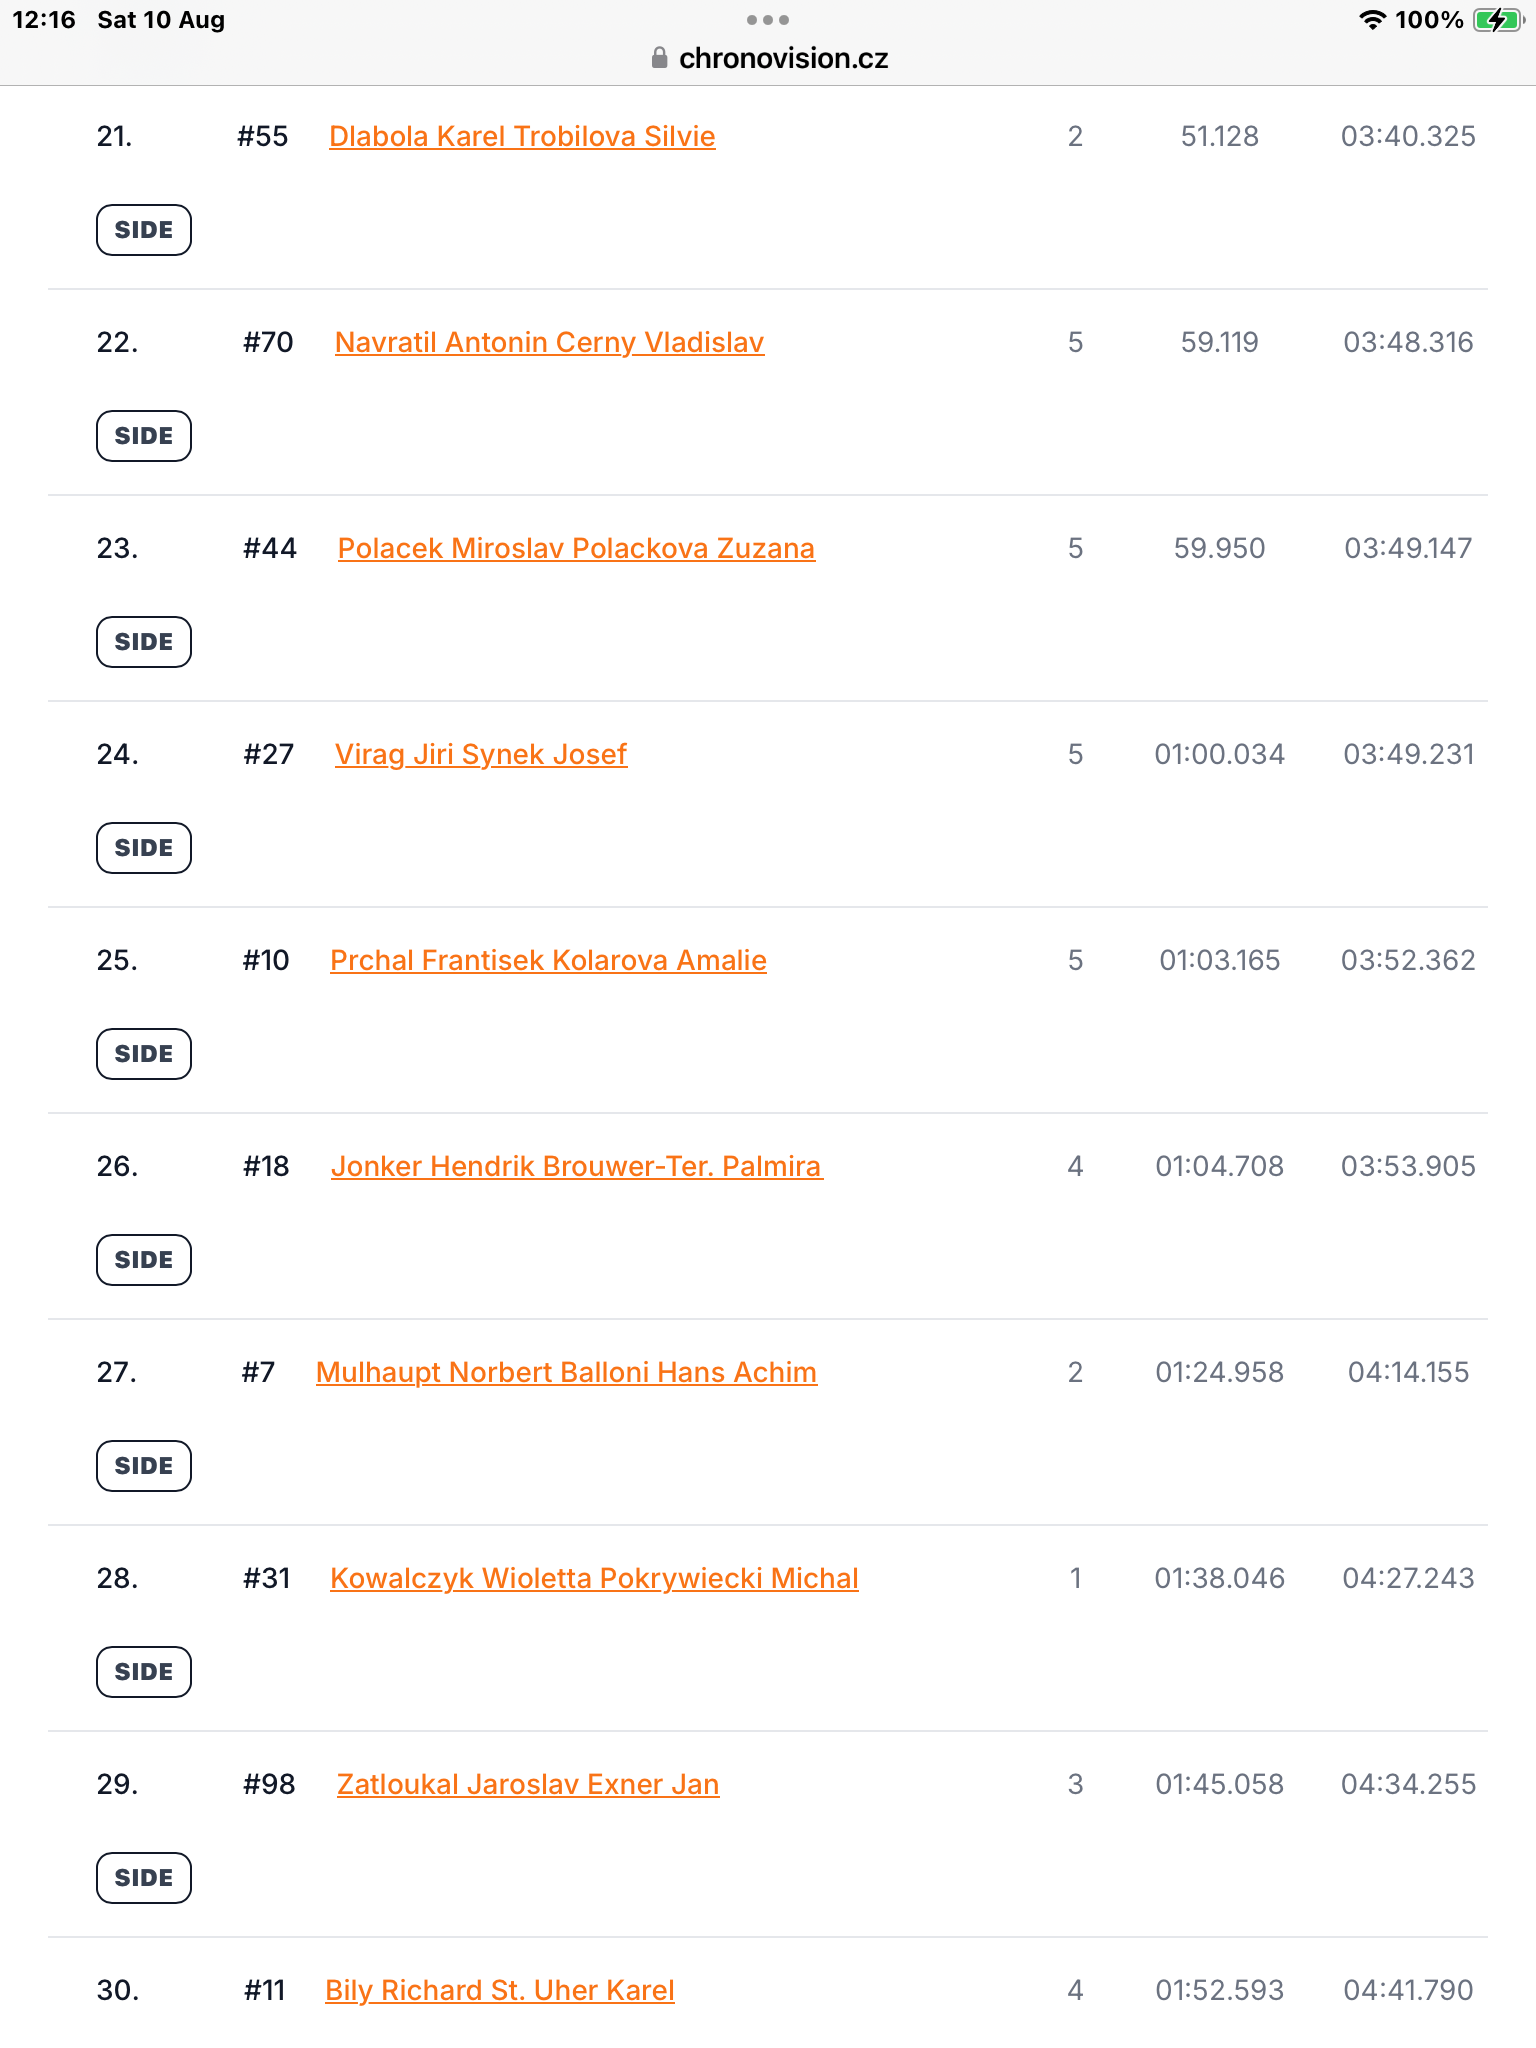The height and width of the screenshot is (2048, 1536).
Task: Tap the battery charging icon
Action: (x=1498, y=20)
